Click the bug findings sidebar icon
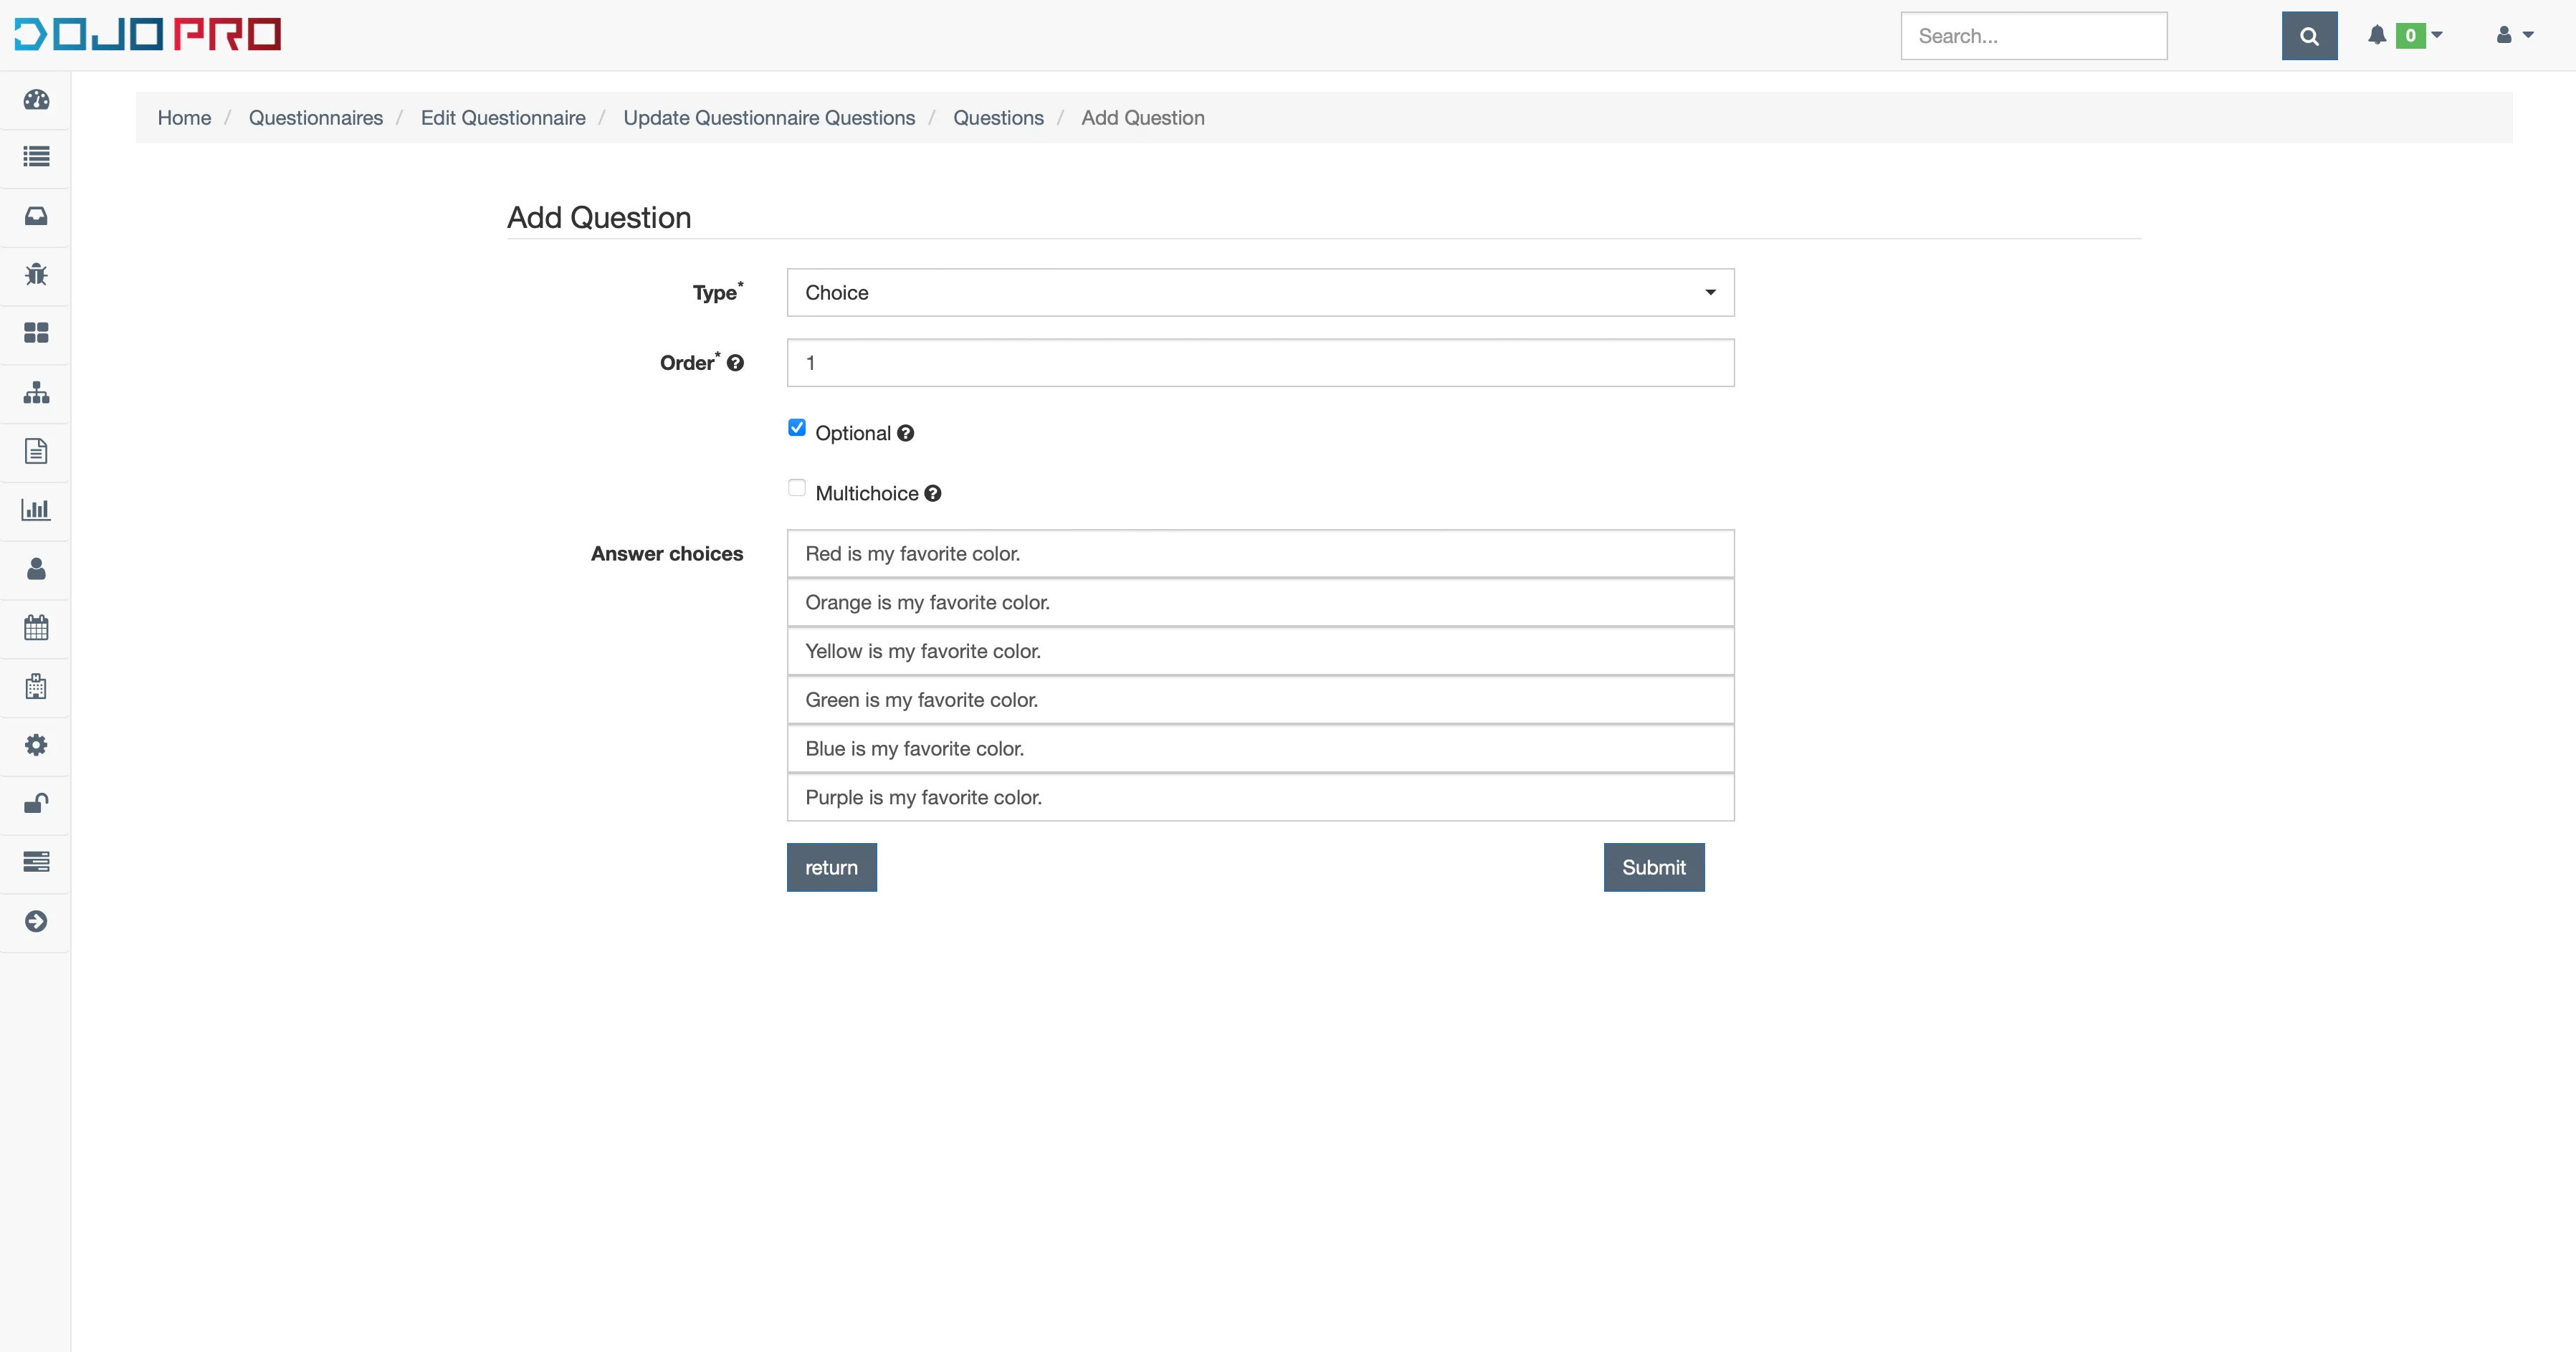This screenshot has height=1352, width=2576. coord(36,274)
